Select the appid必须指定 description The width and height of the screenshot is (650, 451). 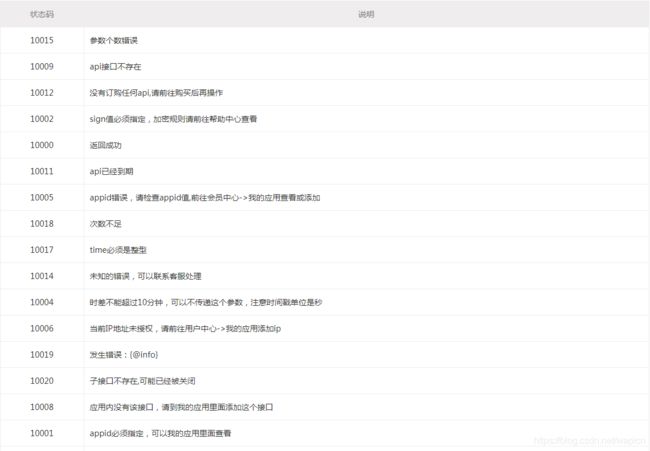coord(160,433)
